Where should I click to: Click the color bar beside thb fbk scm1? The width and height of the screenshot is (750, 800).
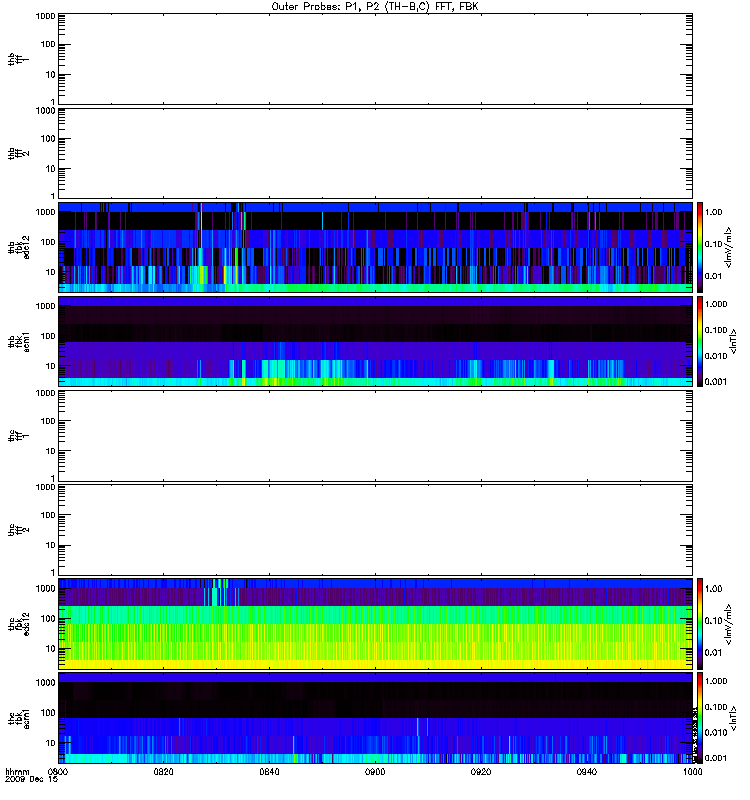click(x=699, y=341)
